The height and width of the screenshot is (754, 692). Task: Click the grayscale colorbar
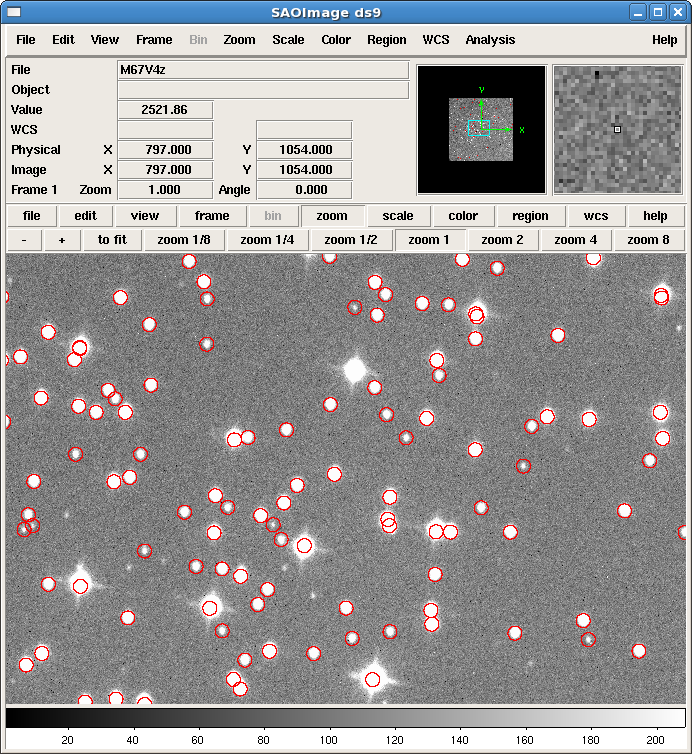pos(346,717)
